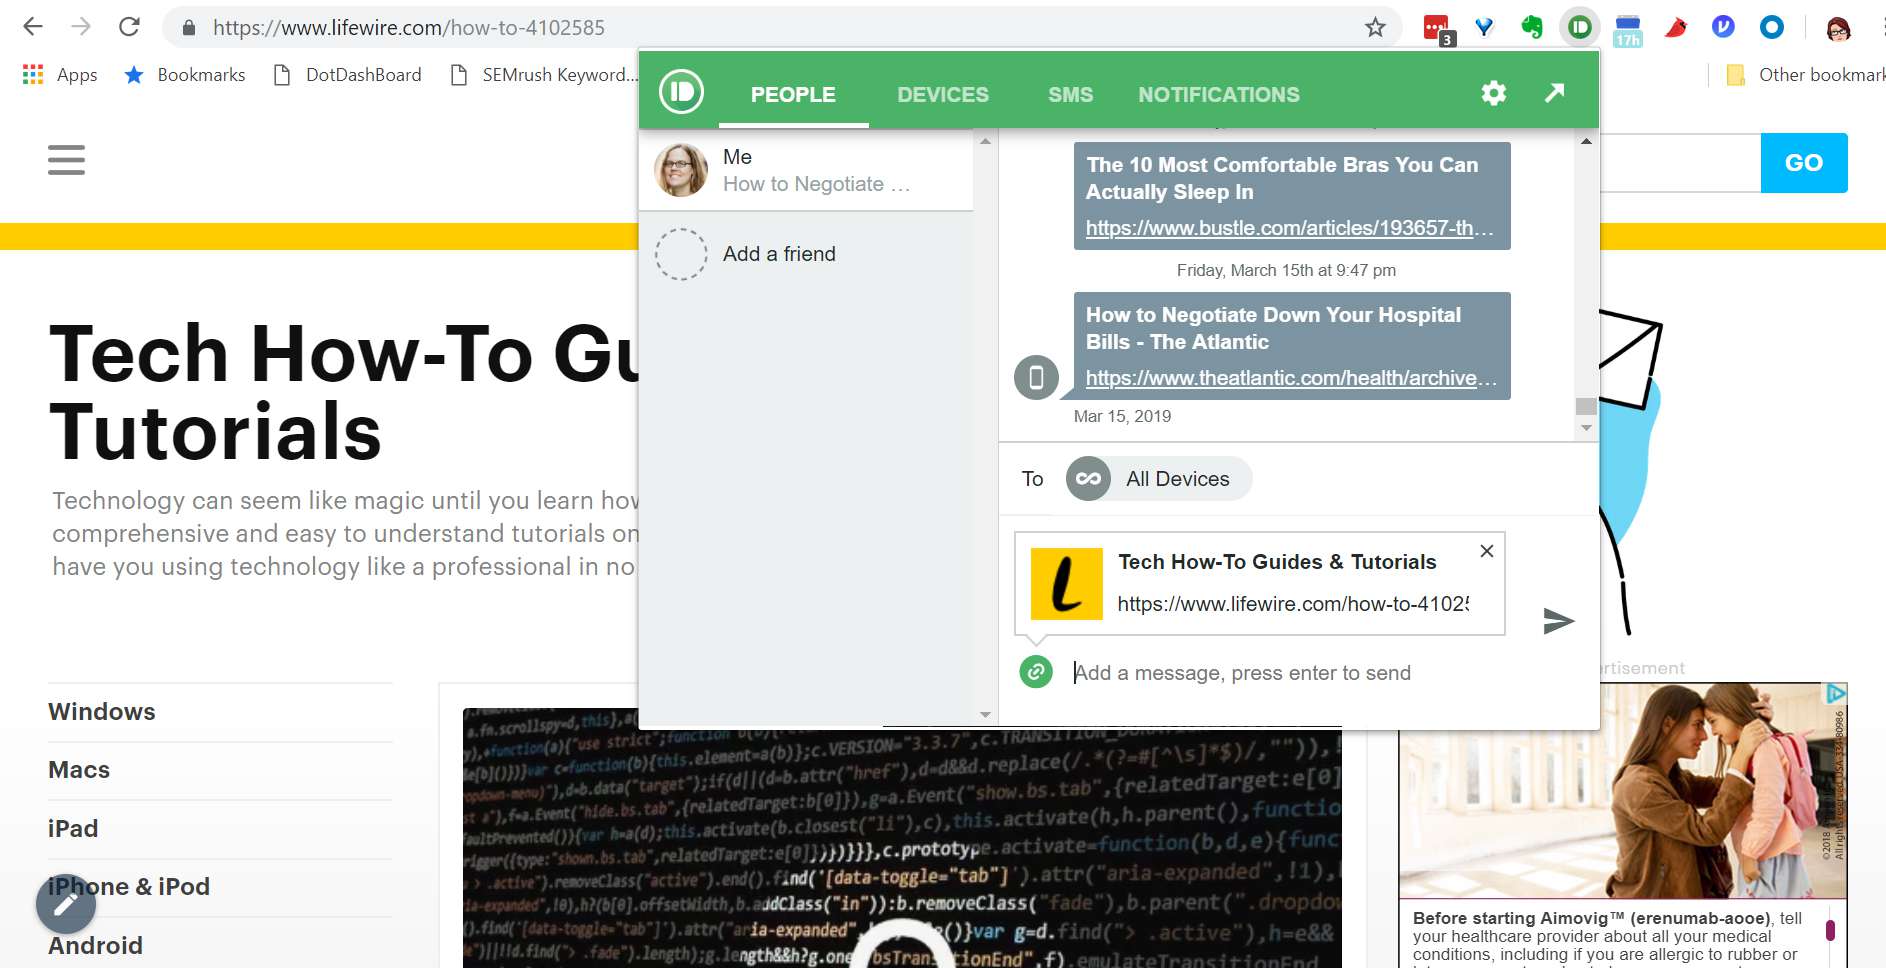
Task: Click conversation scrollbar down arrow
Action: point(1586,428)
